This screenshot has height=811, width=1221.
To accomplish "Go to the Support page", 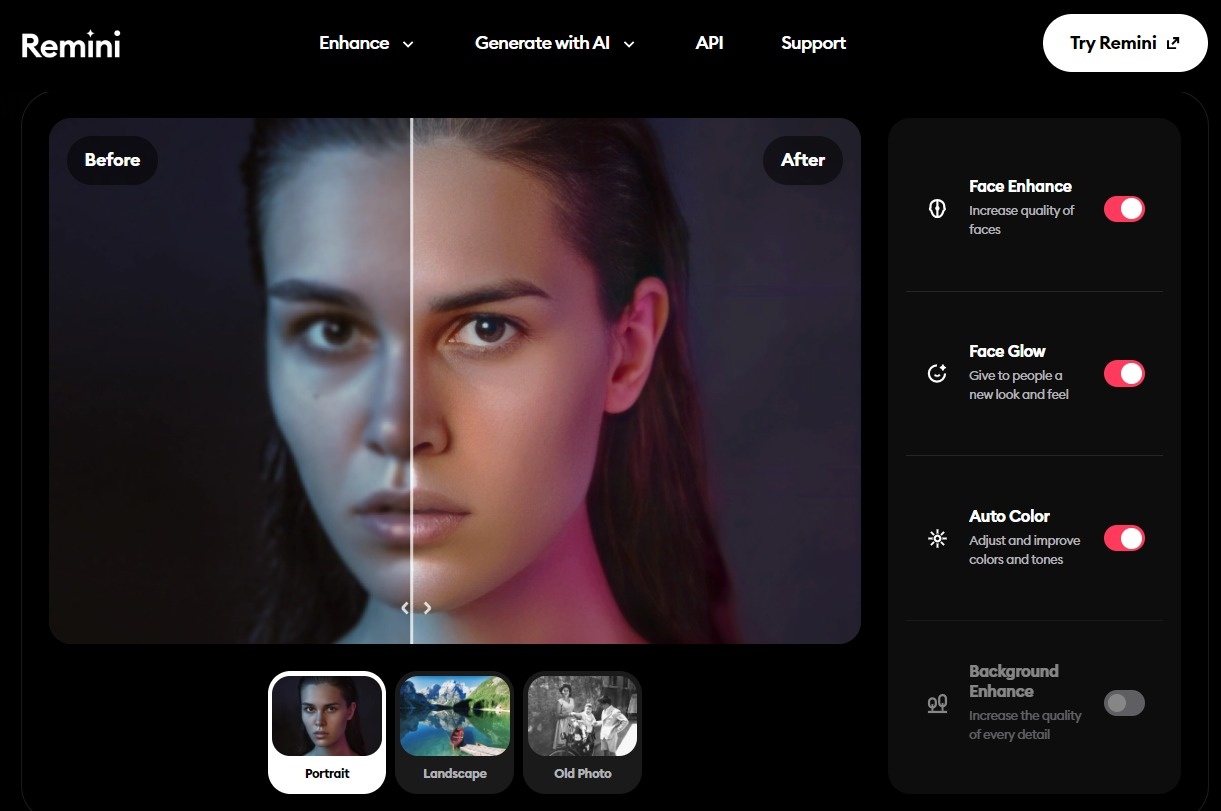I will [813, 43].
